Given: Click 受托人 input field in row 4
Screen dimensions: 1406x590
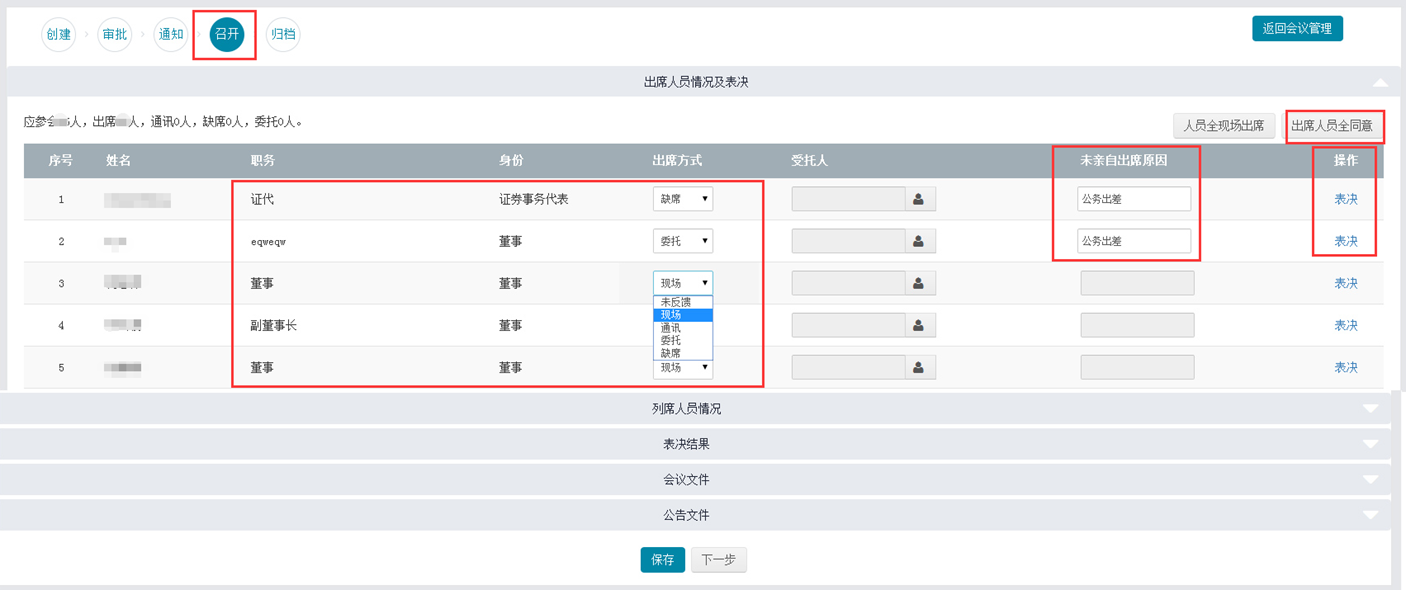Looking at the screenshot, I should [848, 325].
